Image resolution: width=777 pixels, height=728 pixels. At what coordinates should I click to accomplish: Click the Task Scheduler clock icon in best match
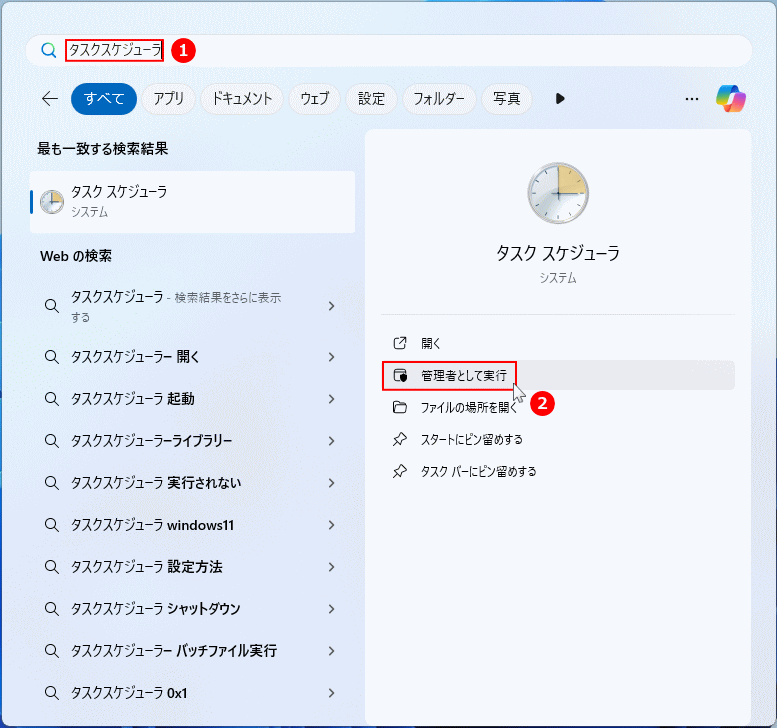(52, 202)
